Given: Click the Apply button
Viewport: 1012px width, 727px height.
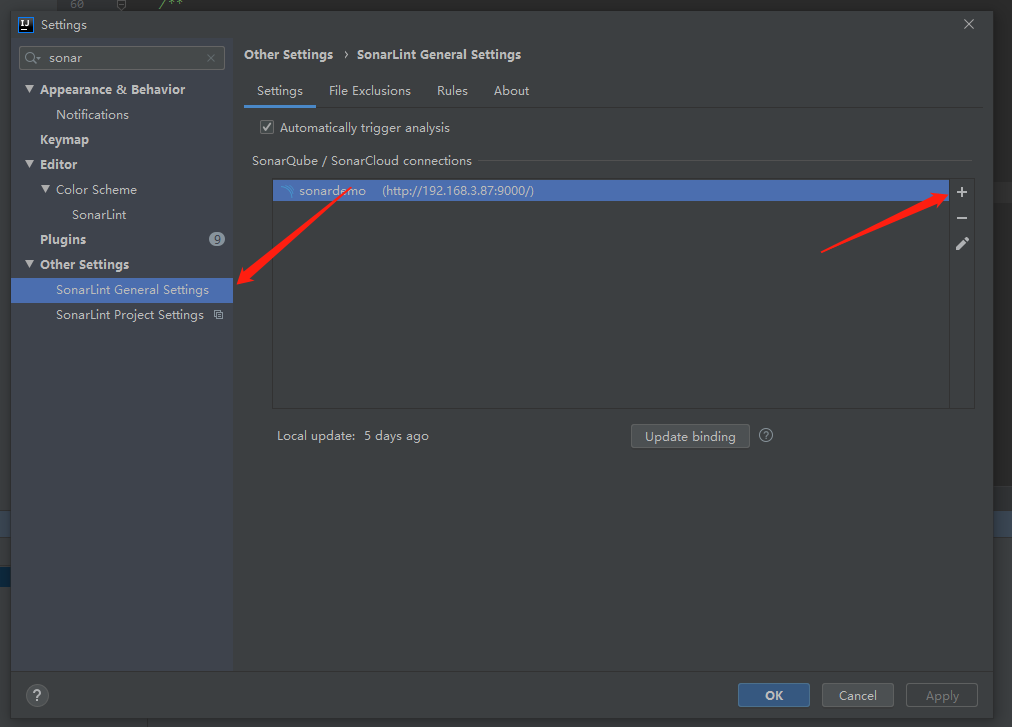Looking at the screenshot, I should [x=942, y=695].
